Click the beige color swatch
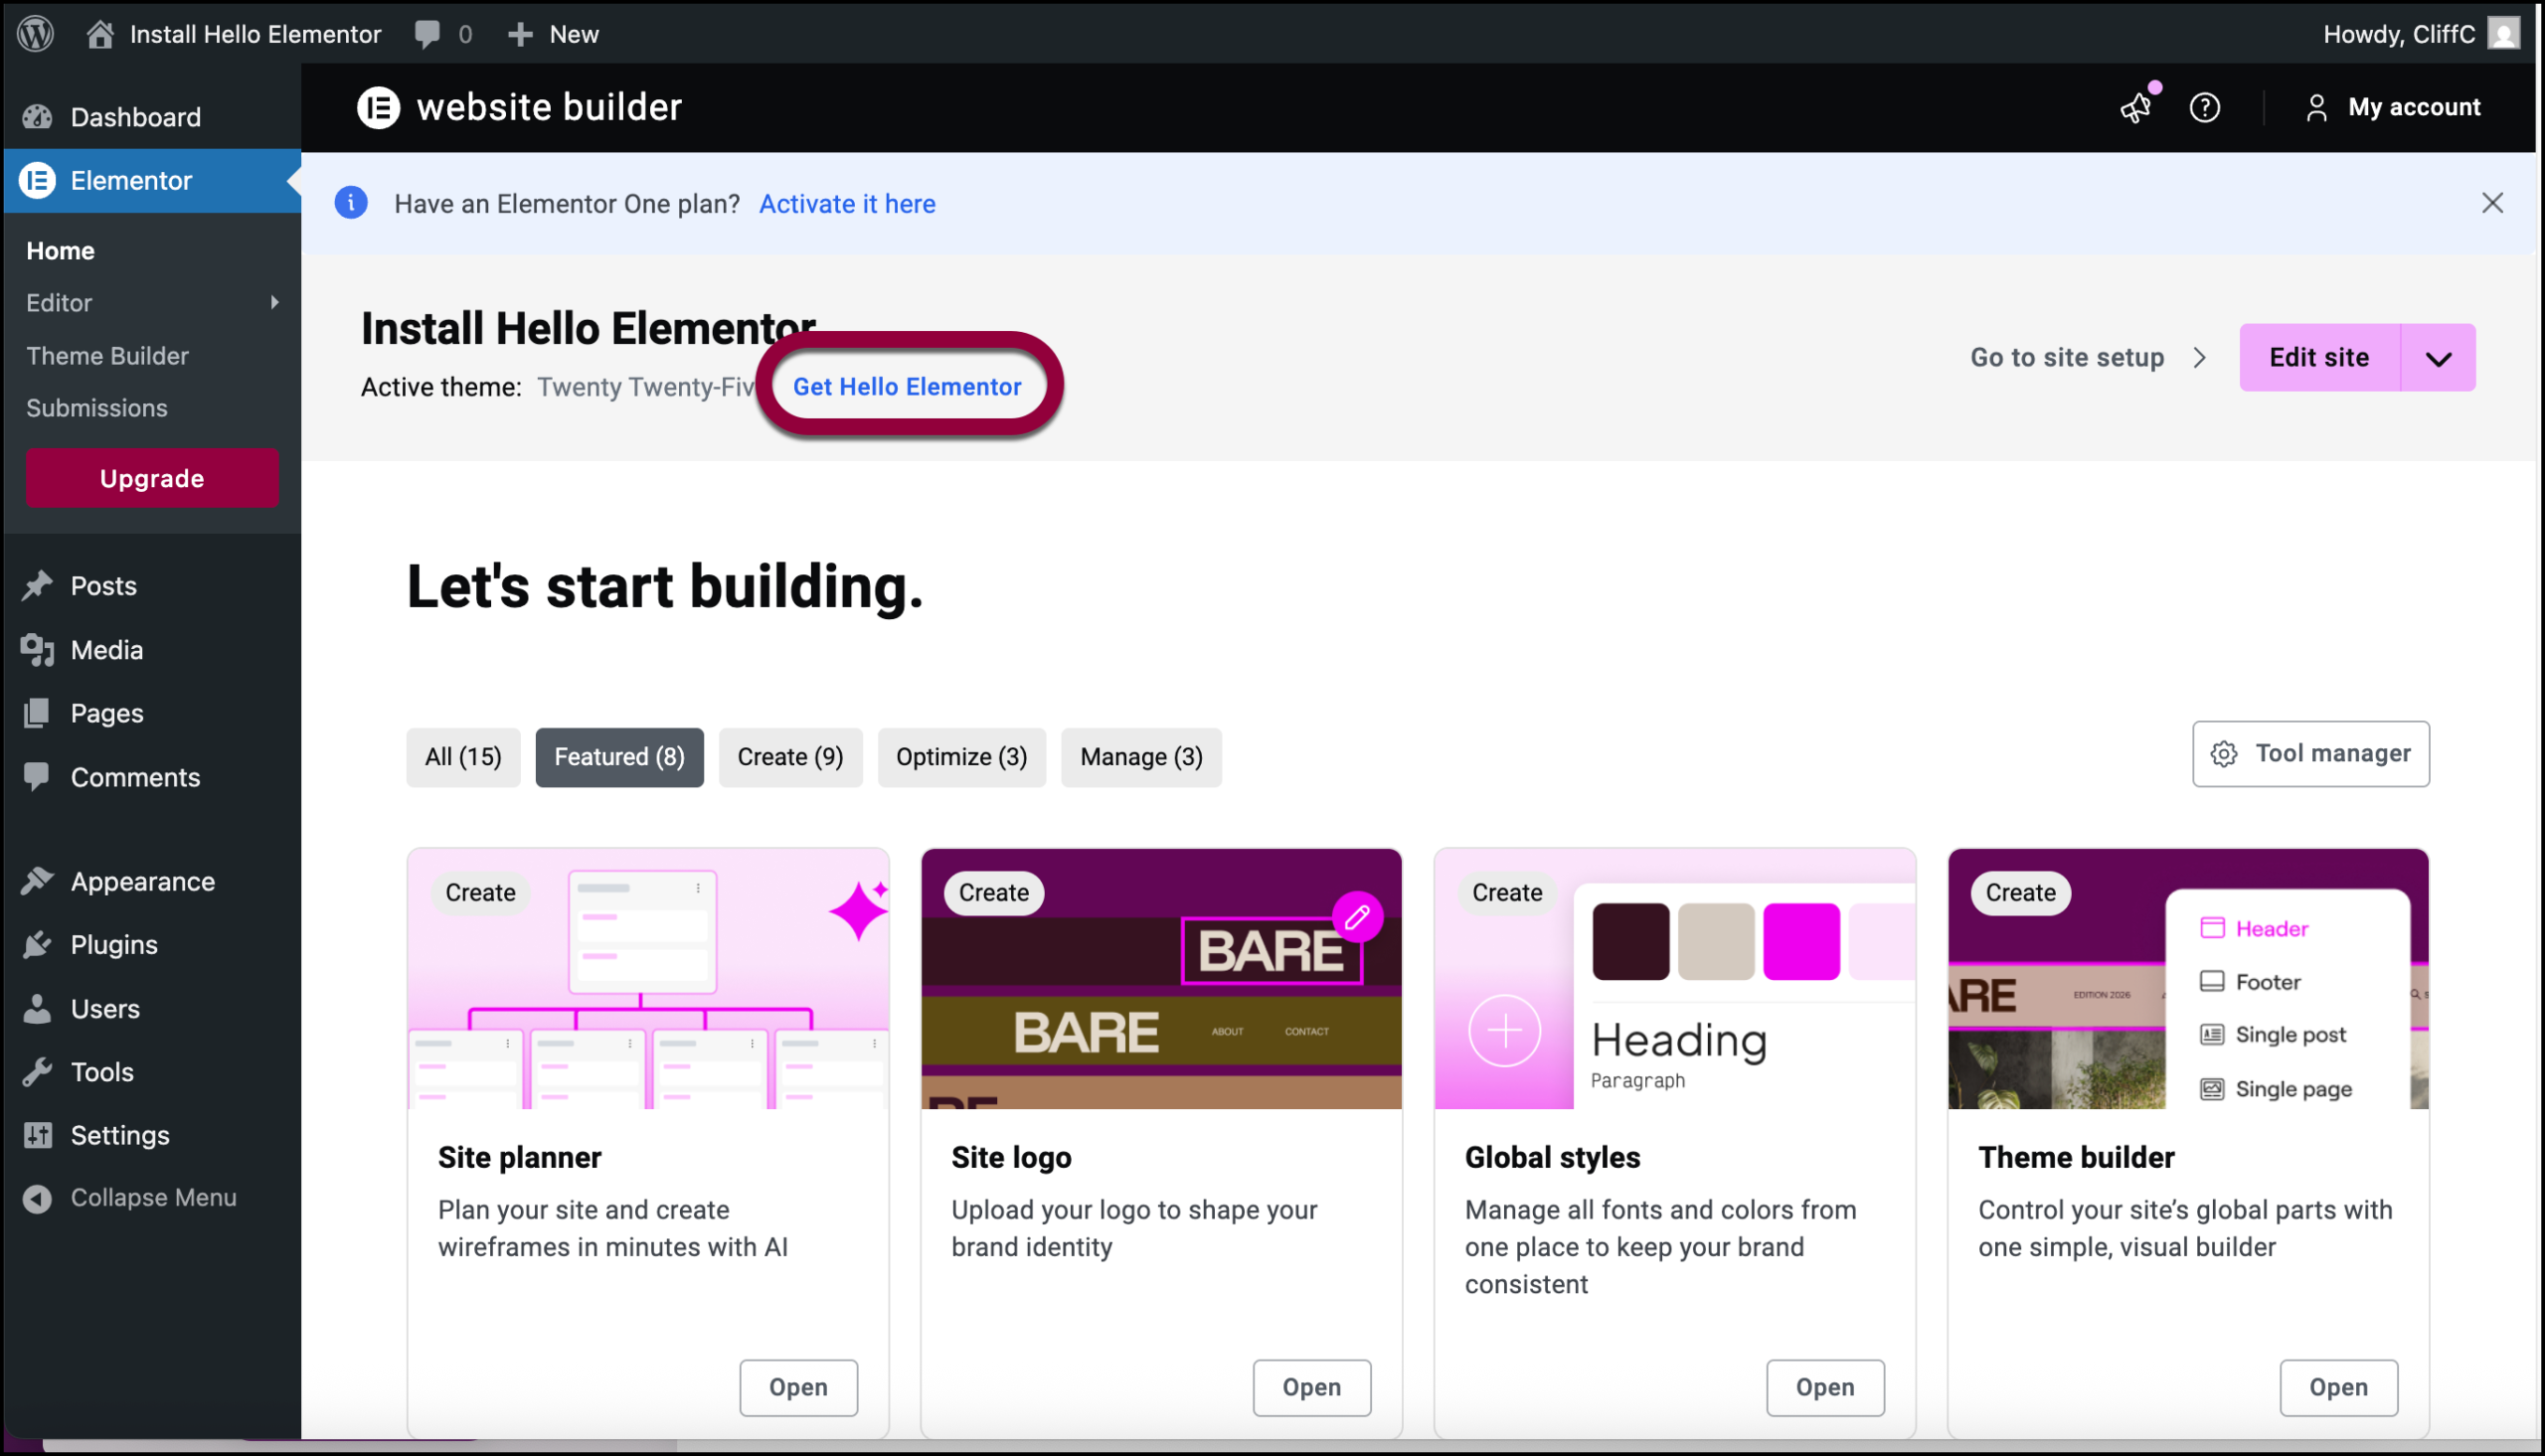2545x1456 pixels. 1716,942
